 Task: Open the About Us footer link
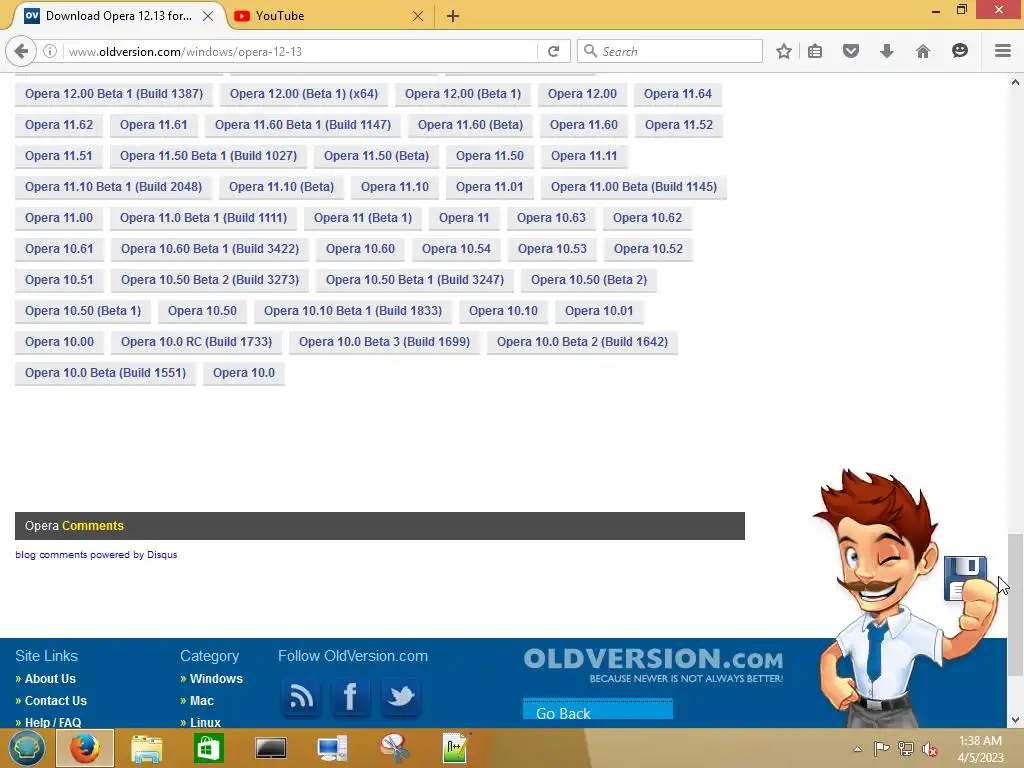pos(50,679)
